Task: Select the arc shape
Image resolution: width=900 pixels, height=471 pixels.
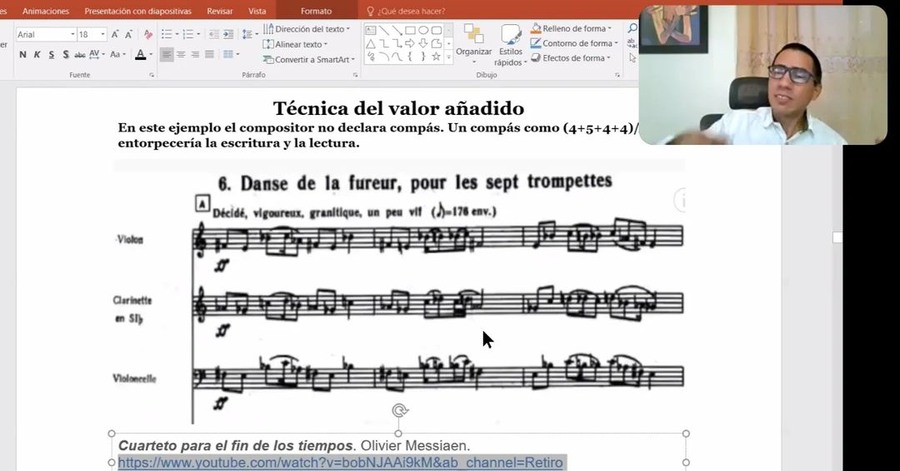Action: click(383, 56)
